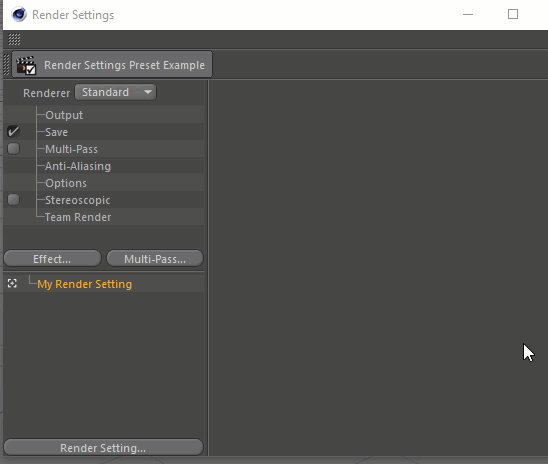Select My Render Setting in the list
Viewport: 548px width, 464px height.
click(85, 284)
